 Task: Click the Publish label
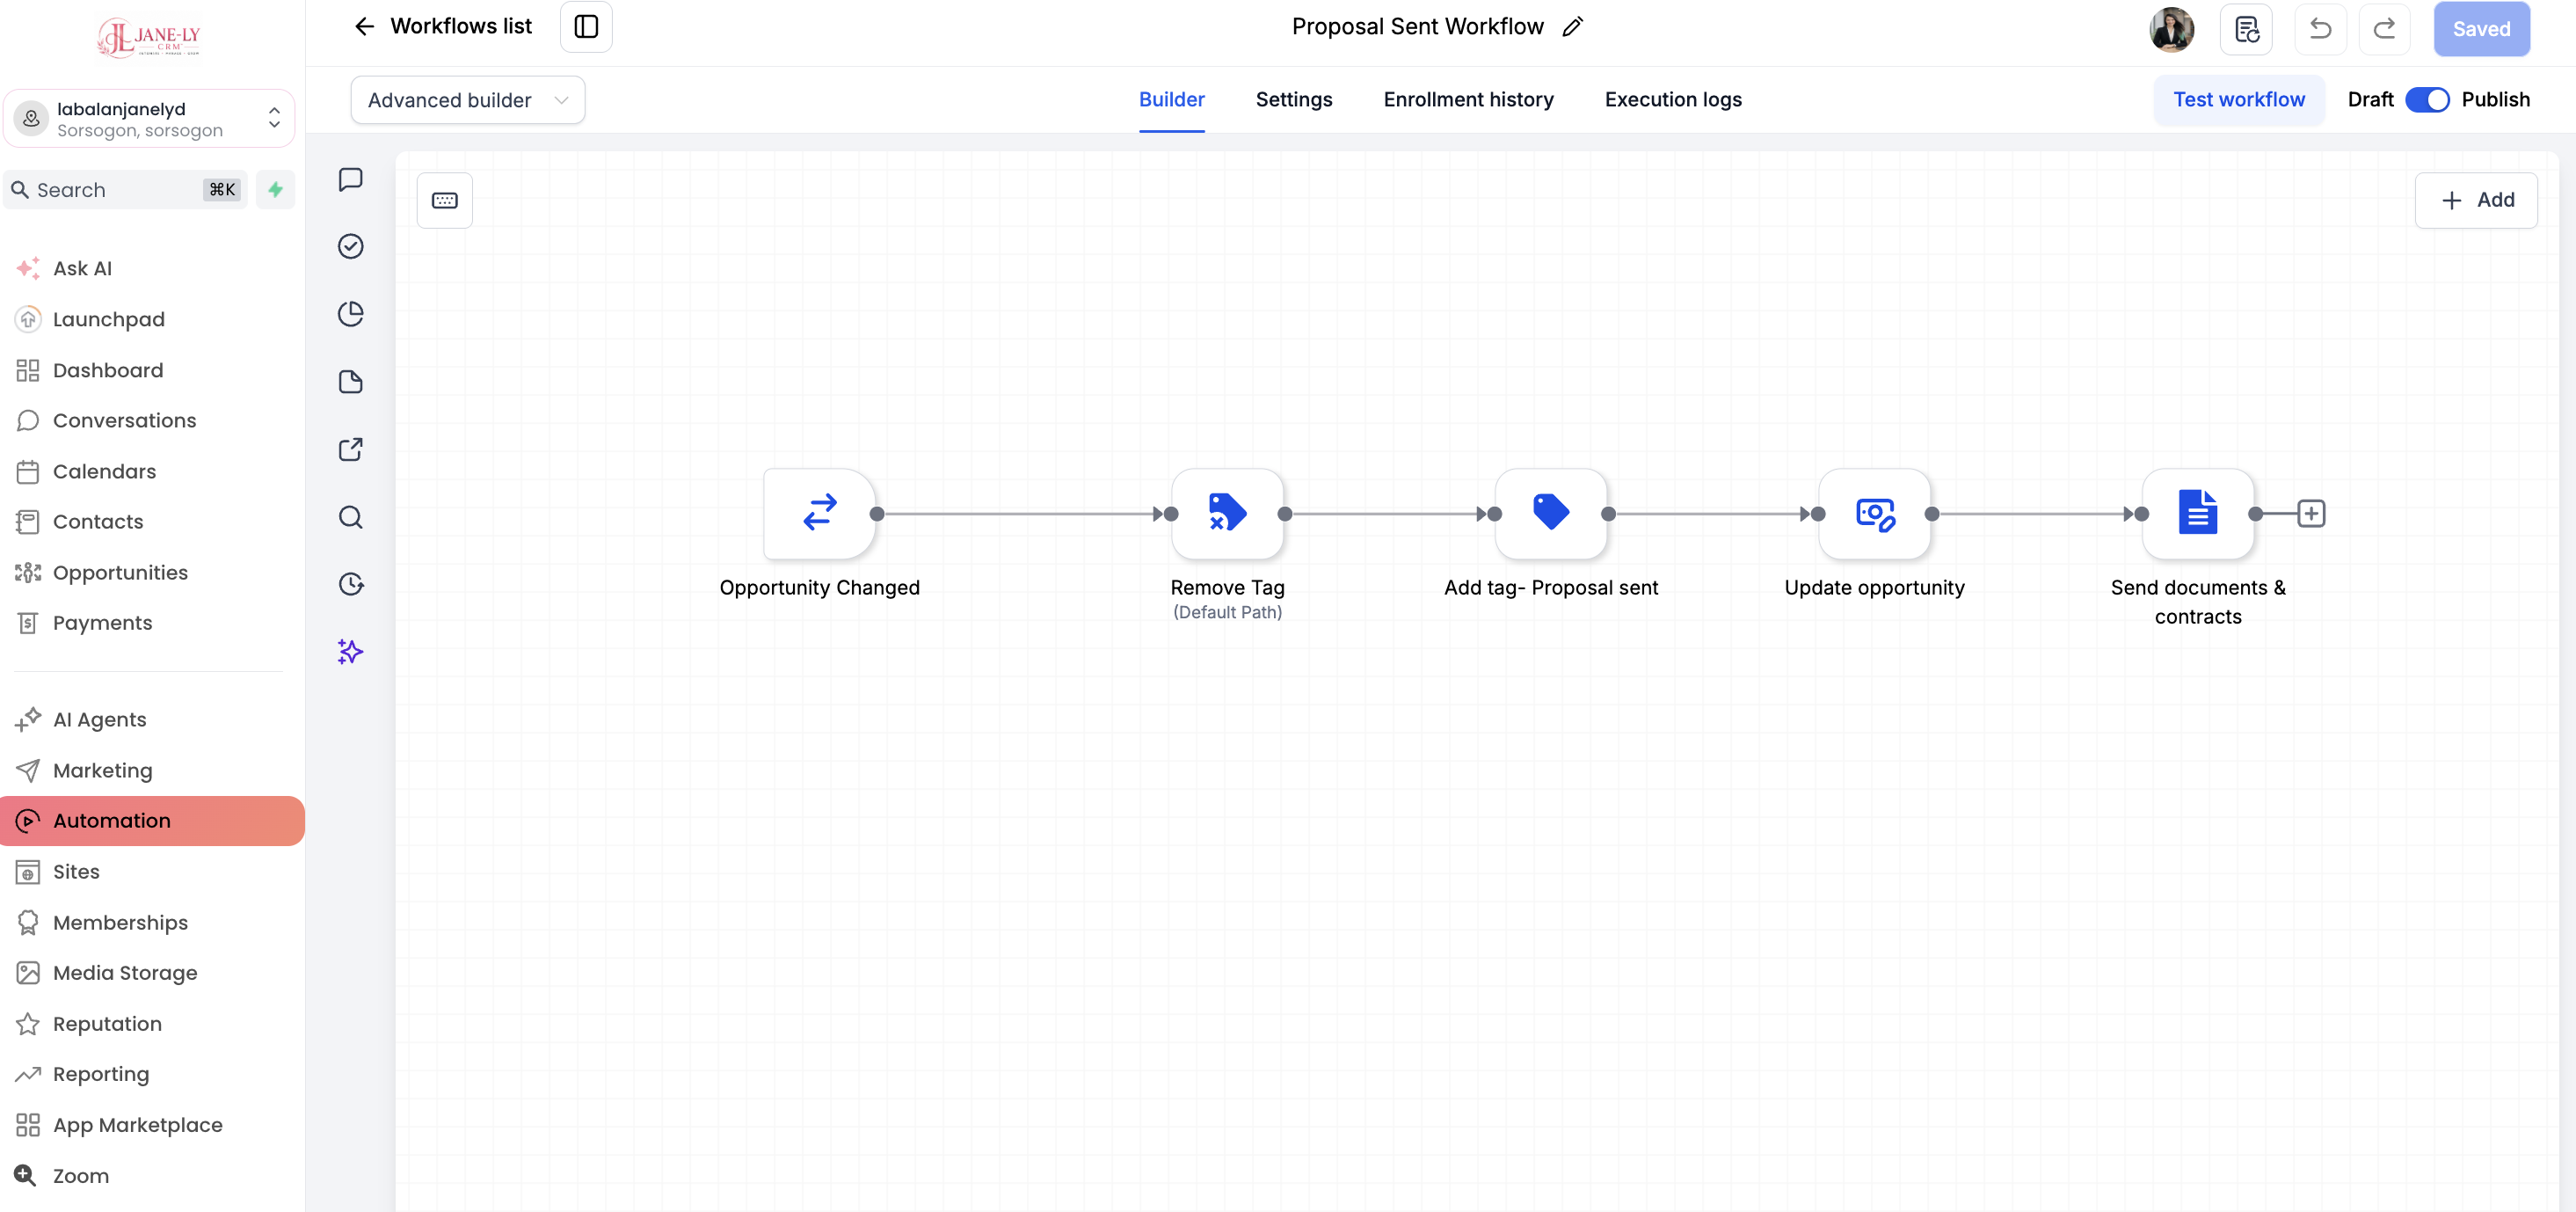(x=2494, y=99)
